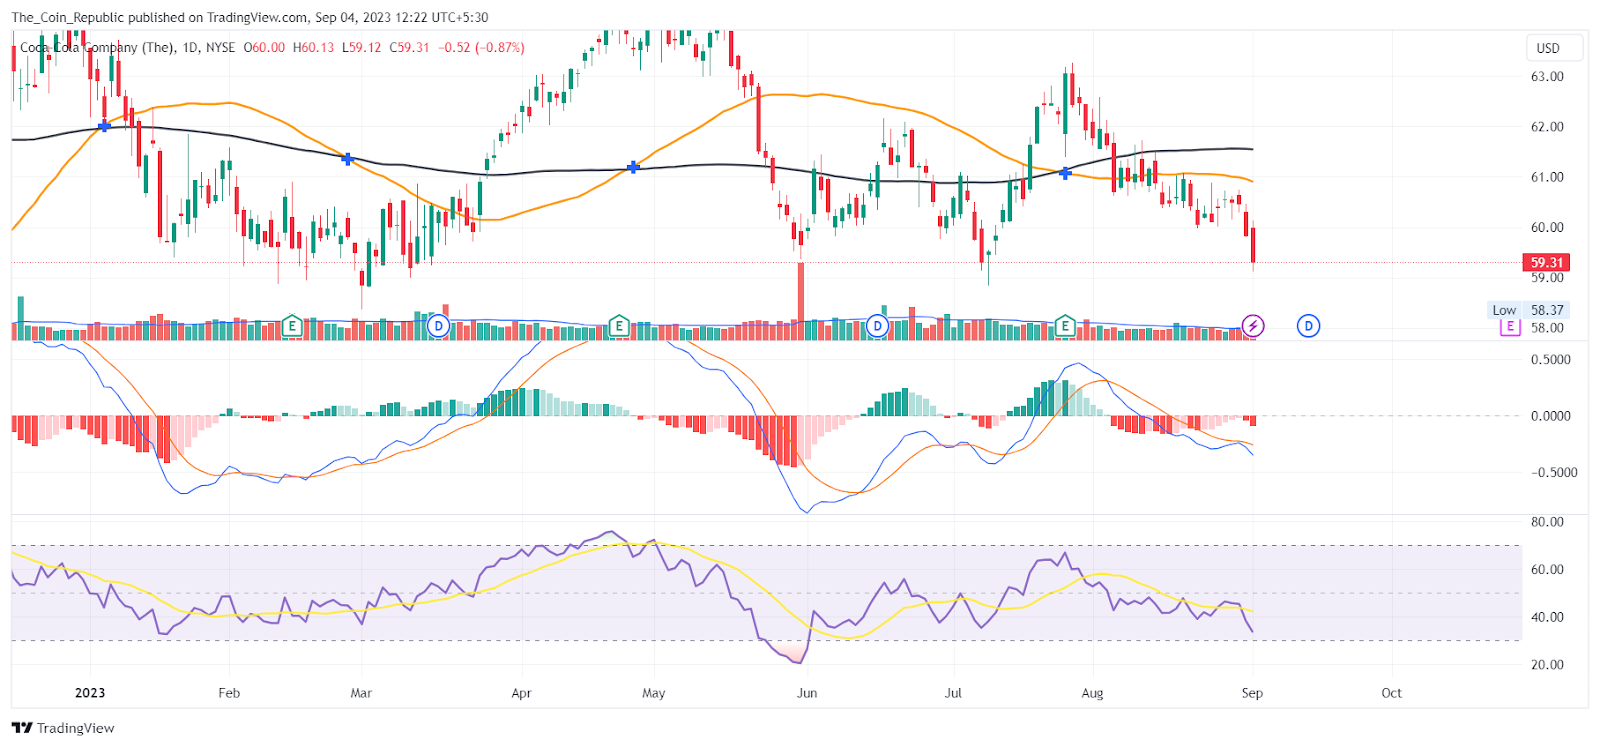Click the 40.00 RSI axis label
Viewport: 1600px width, 747px height.
(1547, 617)
